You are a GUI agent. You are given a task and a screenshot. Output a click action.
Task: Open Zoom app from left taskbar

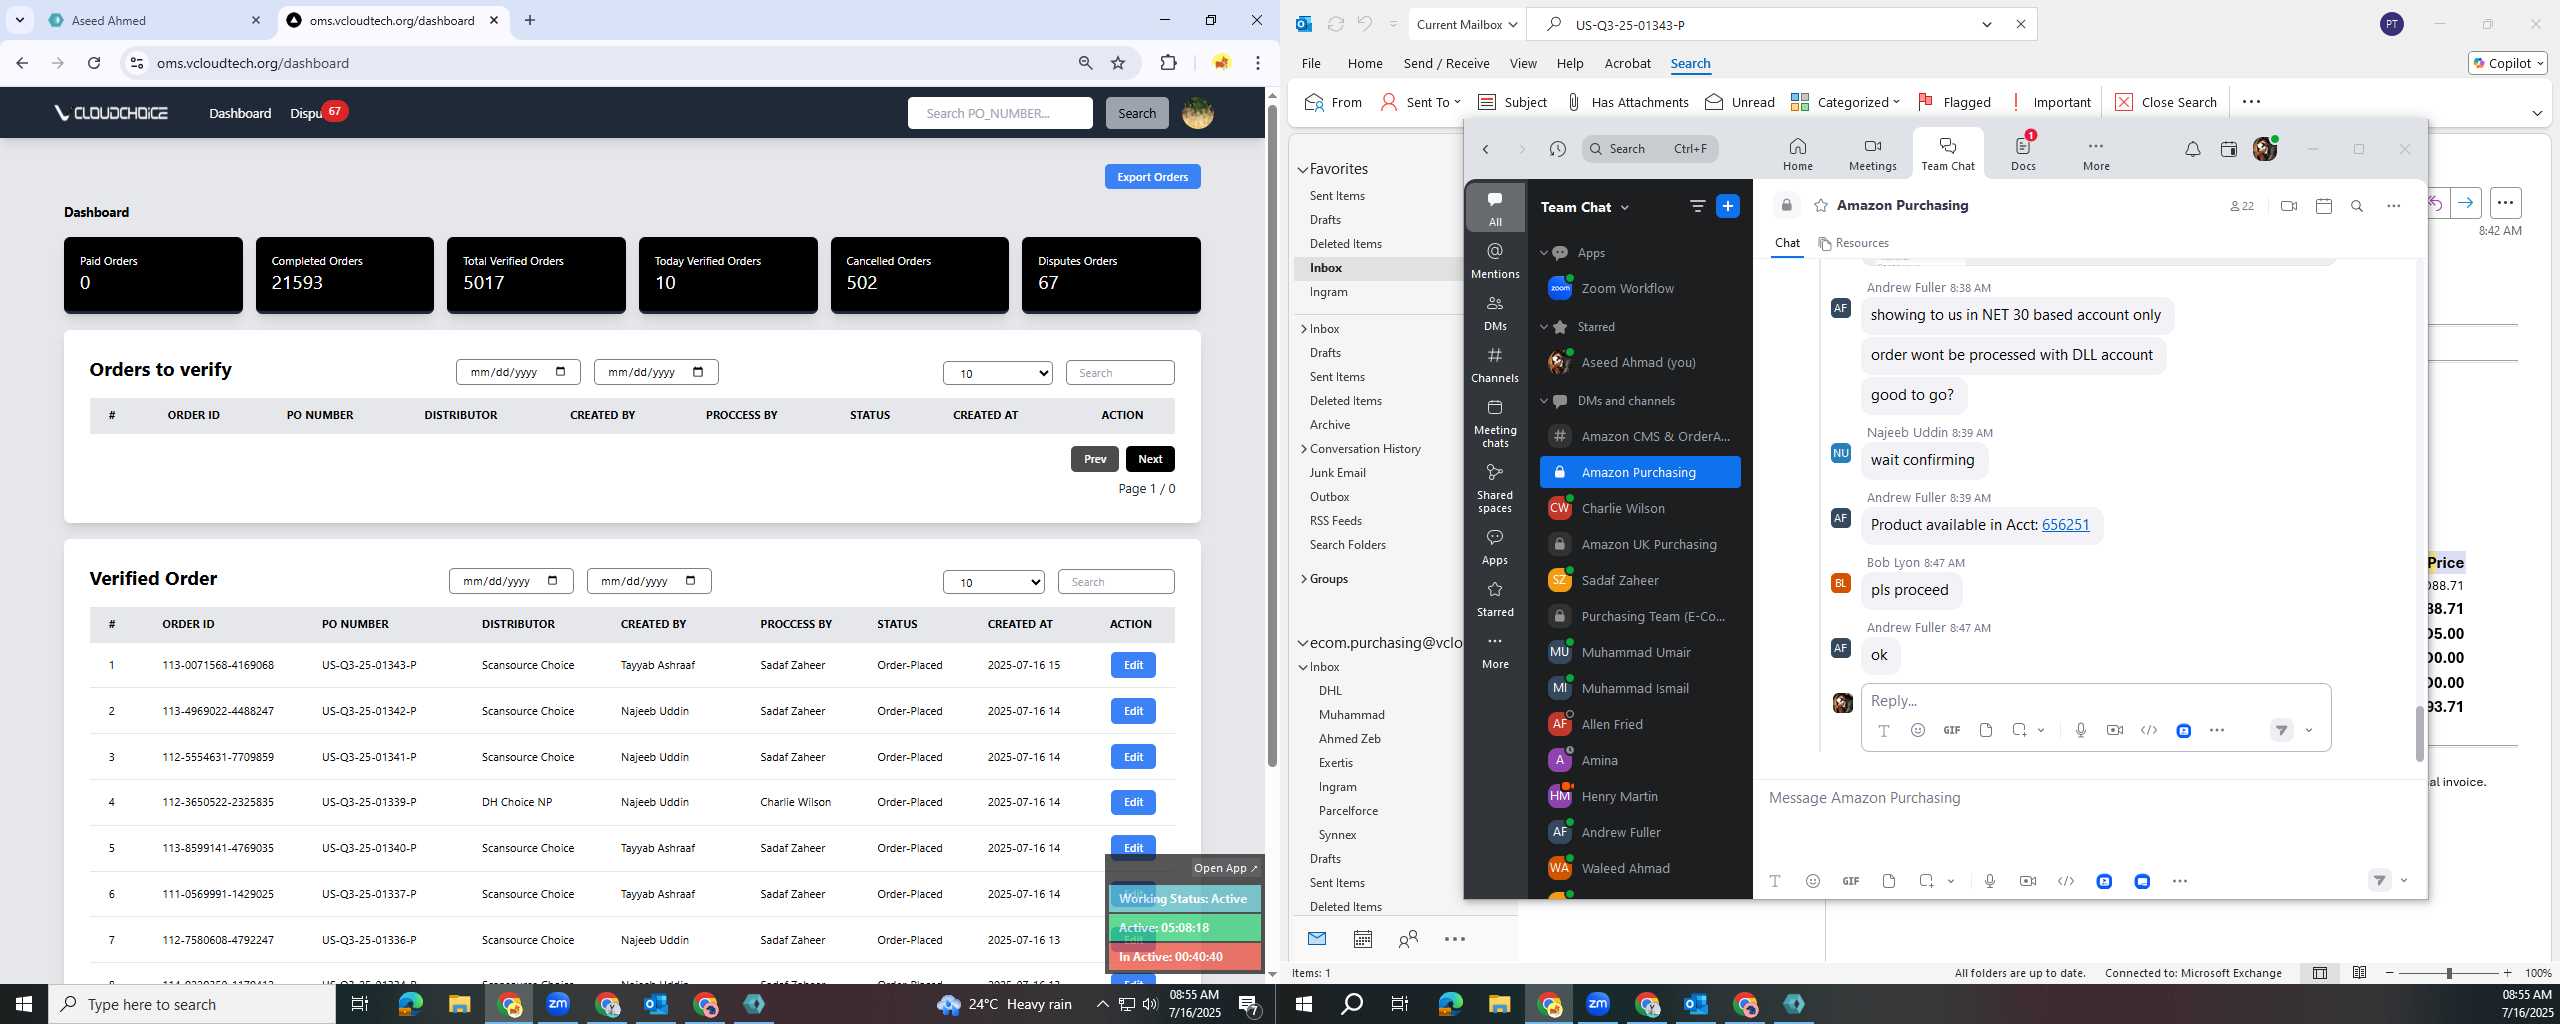click(x=558, y=1004)
